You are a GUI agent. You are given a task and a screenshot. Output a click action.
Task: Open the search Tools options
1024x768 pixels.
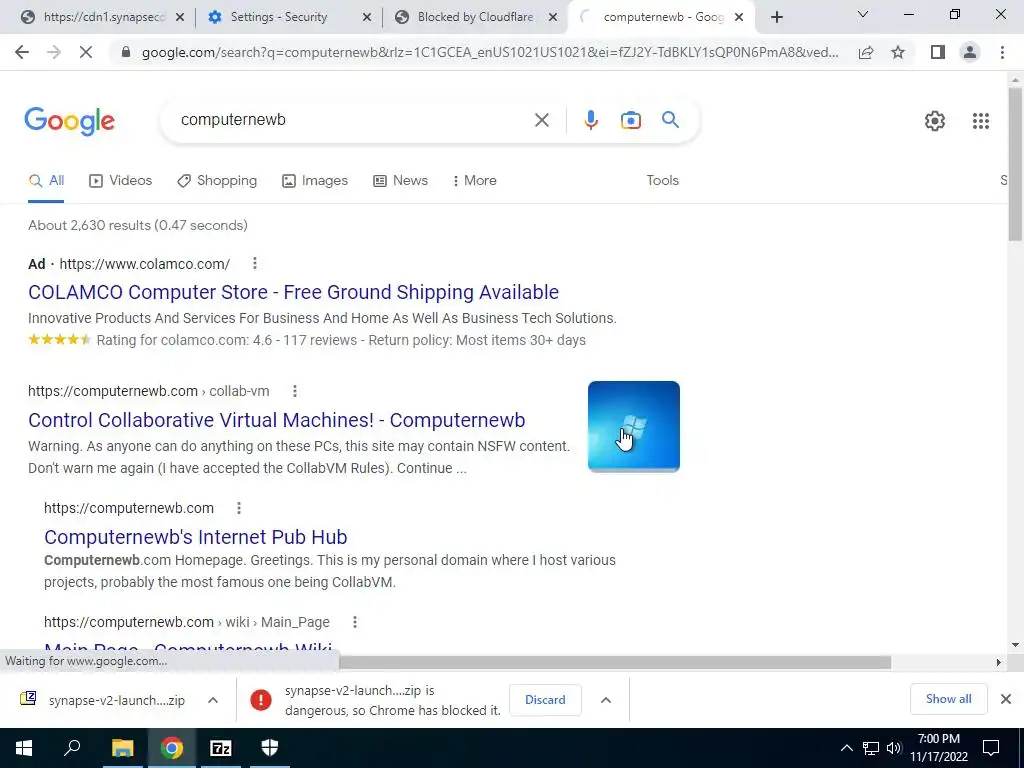point(662,181)
